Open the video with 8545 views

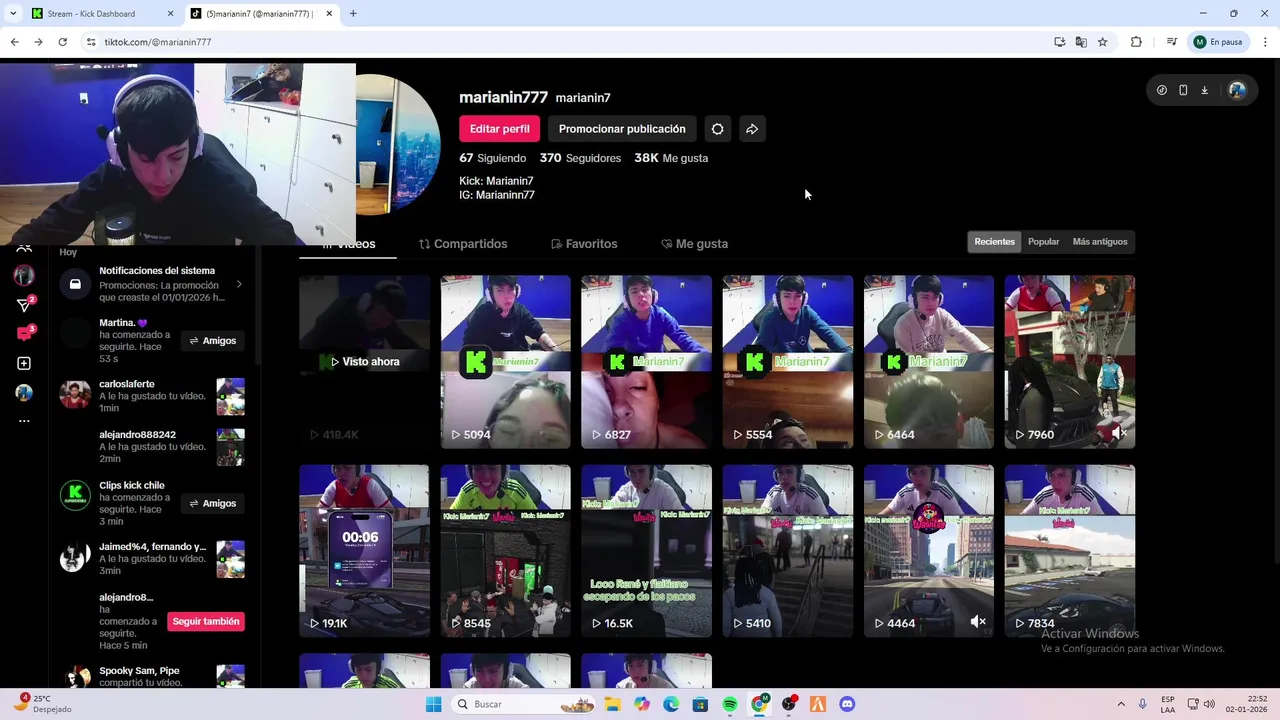505,551
